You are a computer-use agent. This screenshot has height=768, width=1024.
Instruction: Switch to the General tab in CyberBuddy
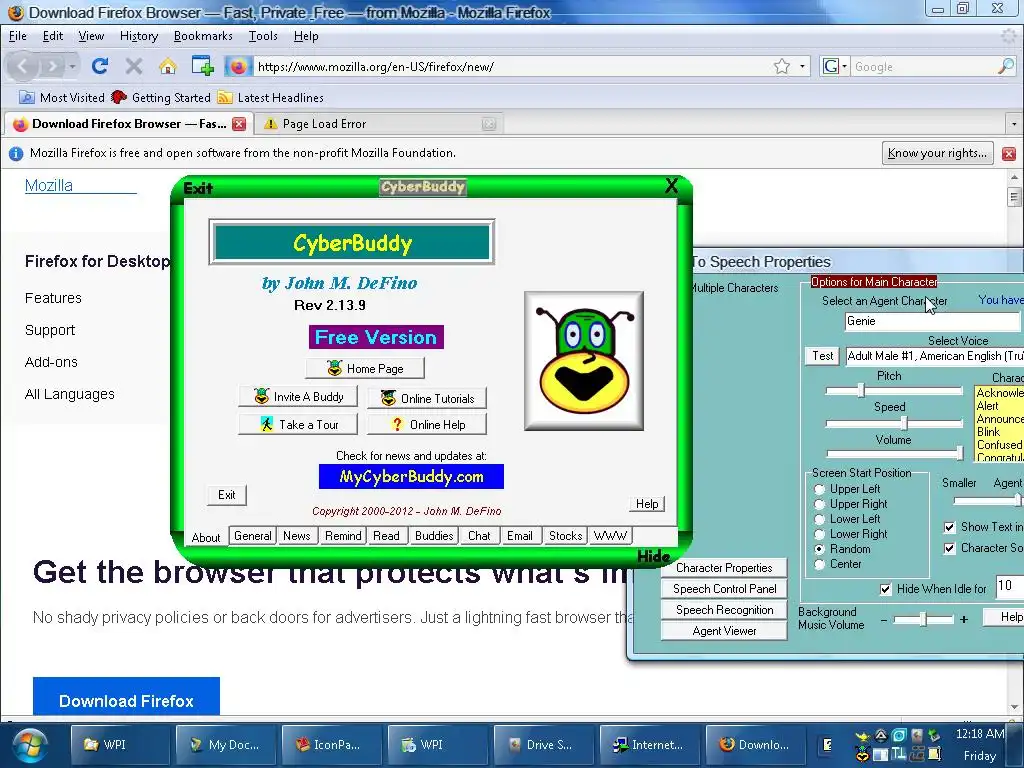252,536
